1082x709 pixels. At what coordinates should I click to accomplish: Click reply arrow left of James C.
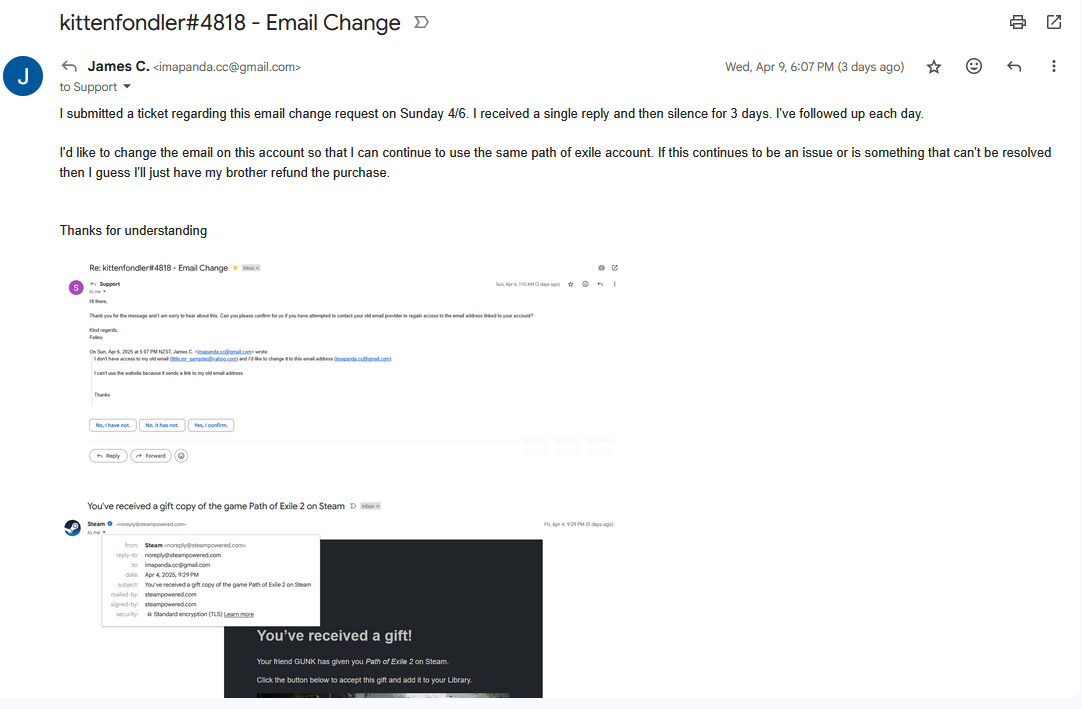click(x=68, y=66)
